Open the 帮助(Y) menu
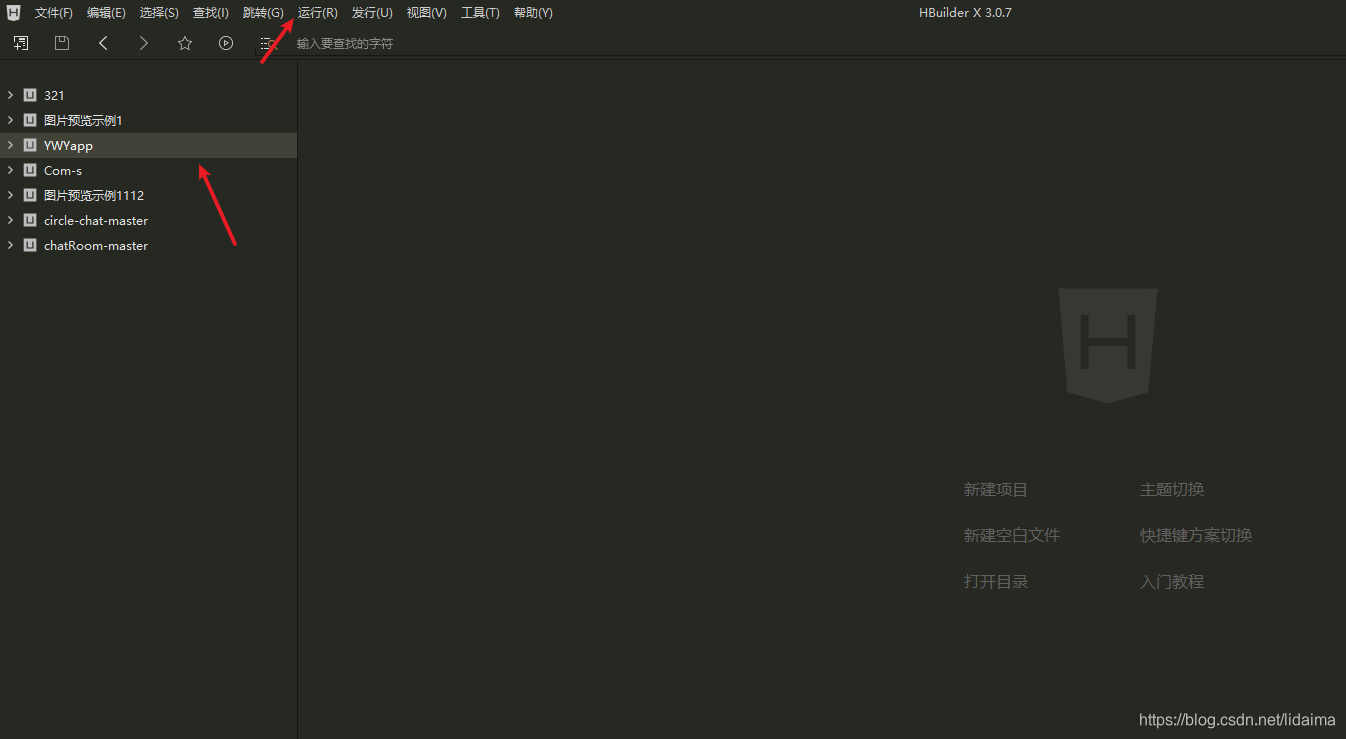 [533, 13]
